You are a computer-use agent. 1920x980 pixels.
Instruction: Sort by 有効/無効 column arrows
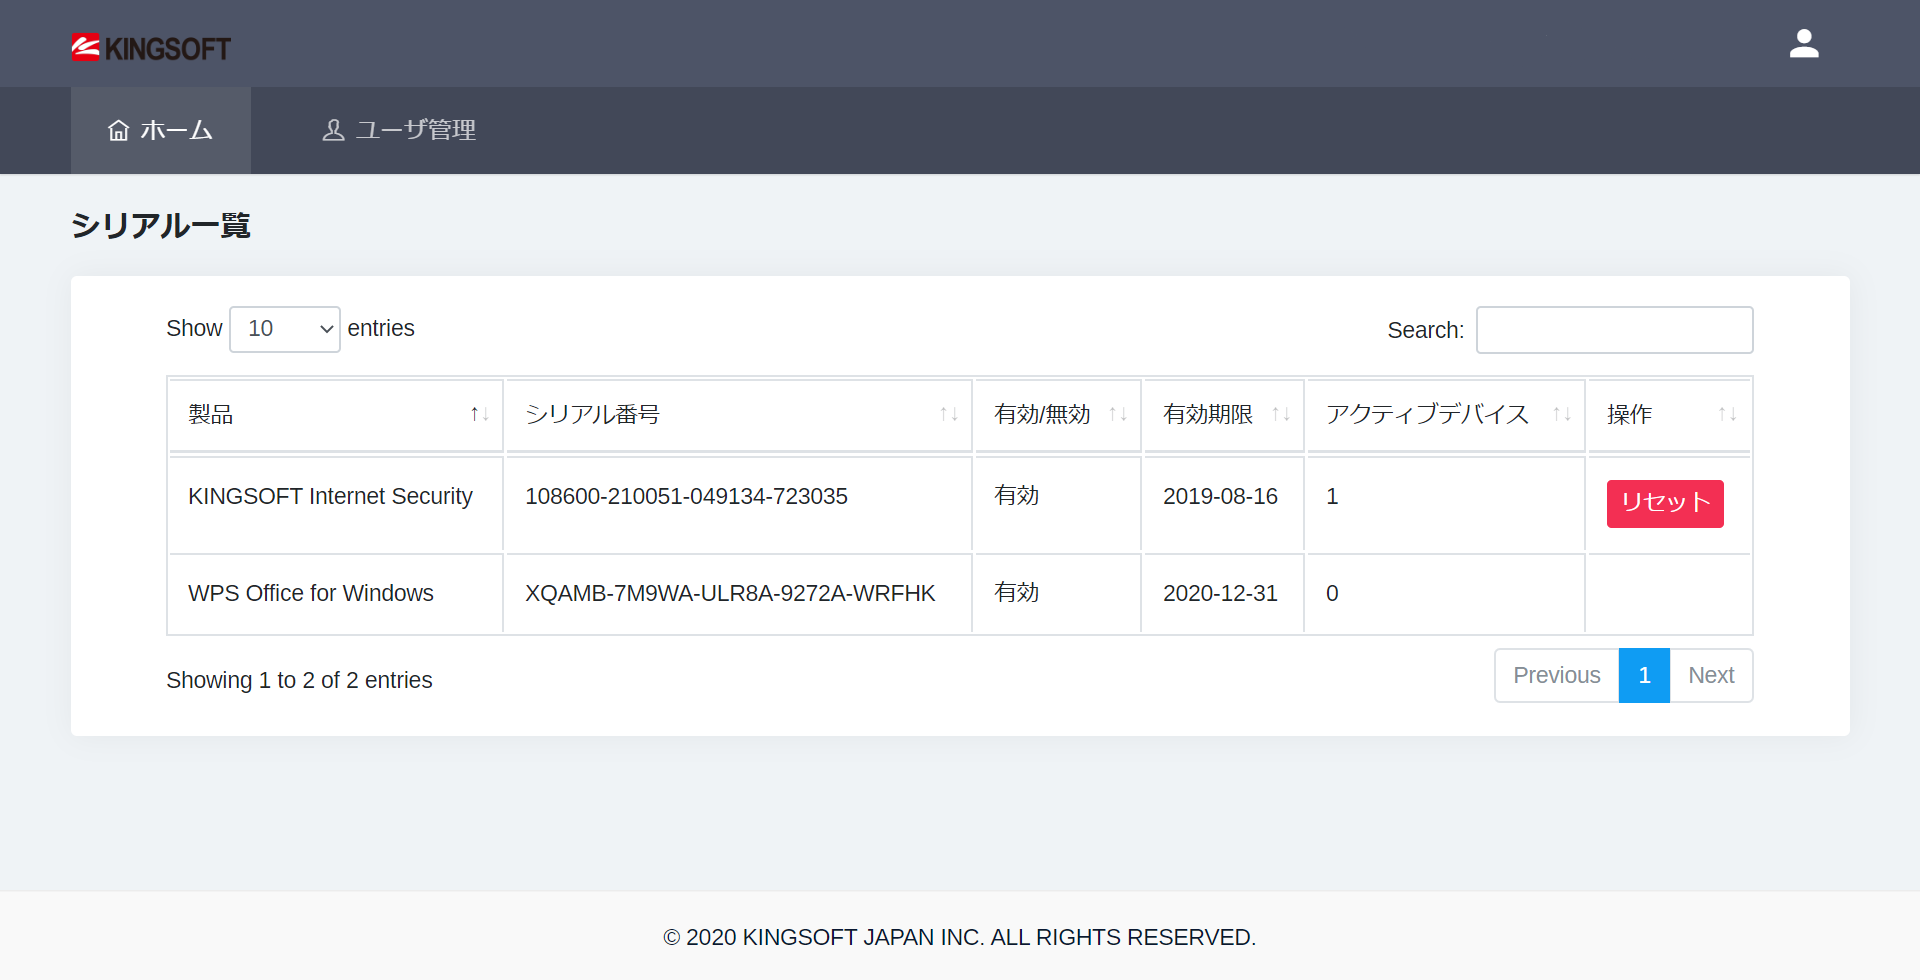click(x=1118, y=414)
